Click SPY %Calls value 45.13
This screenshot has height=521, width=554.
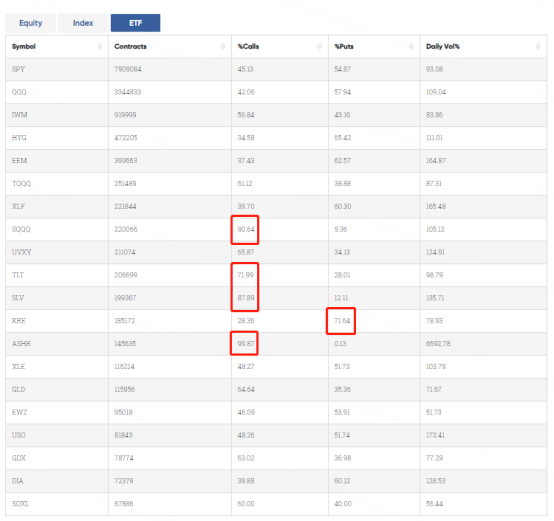[246, 69]
